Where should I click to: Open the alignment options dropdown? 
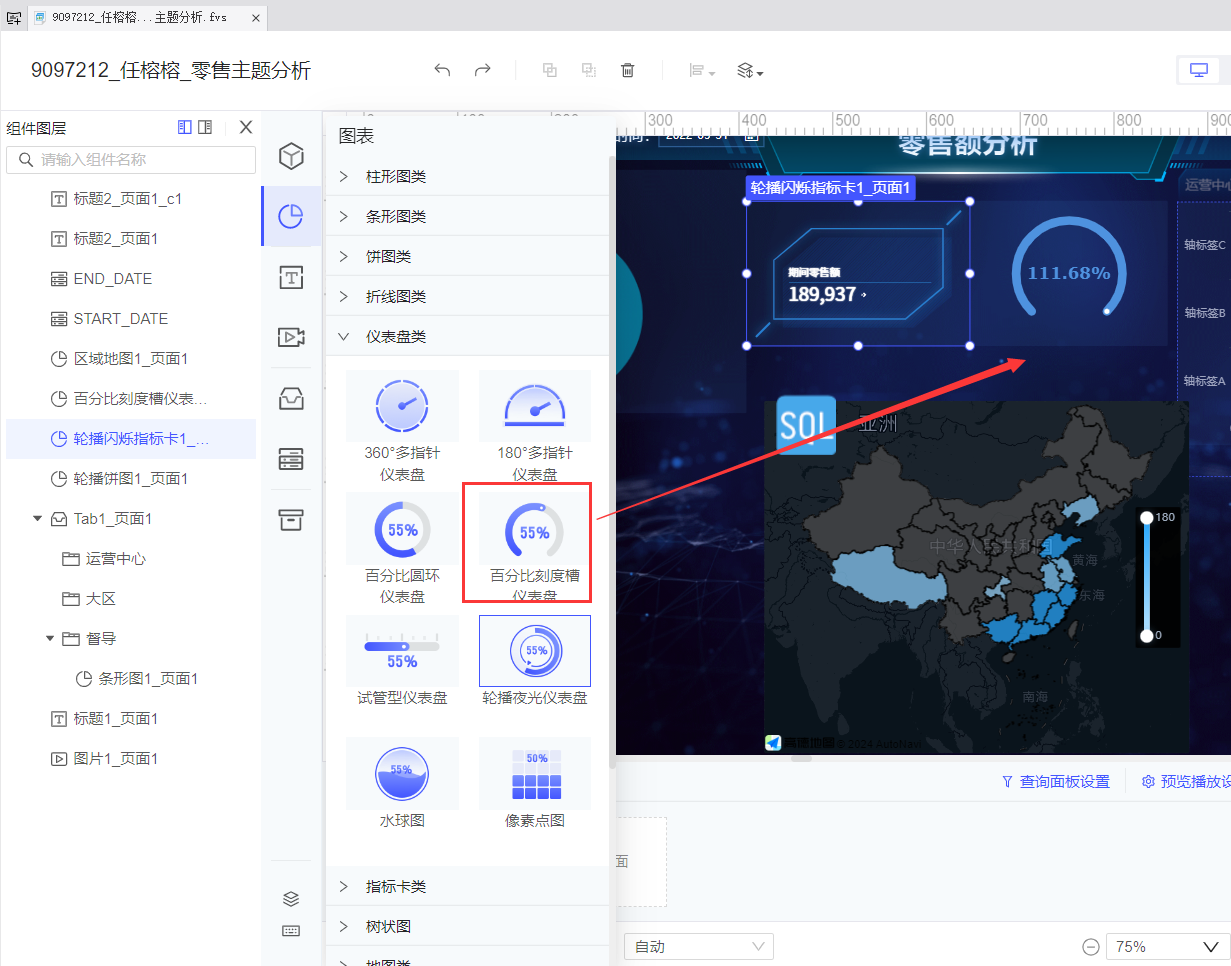tap(702, 71)
